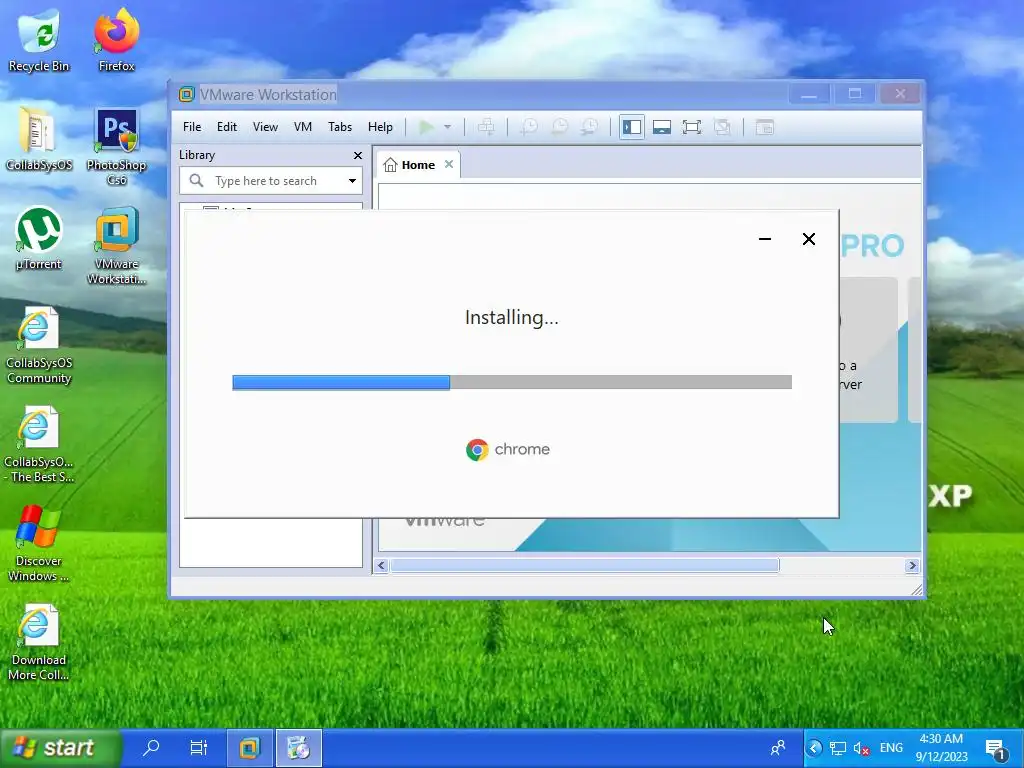Click the horizontal scrollbar thumb in VMware

pos(584,566)
